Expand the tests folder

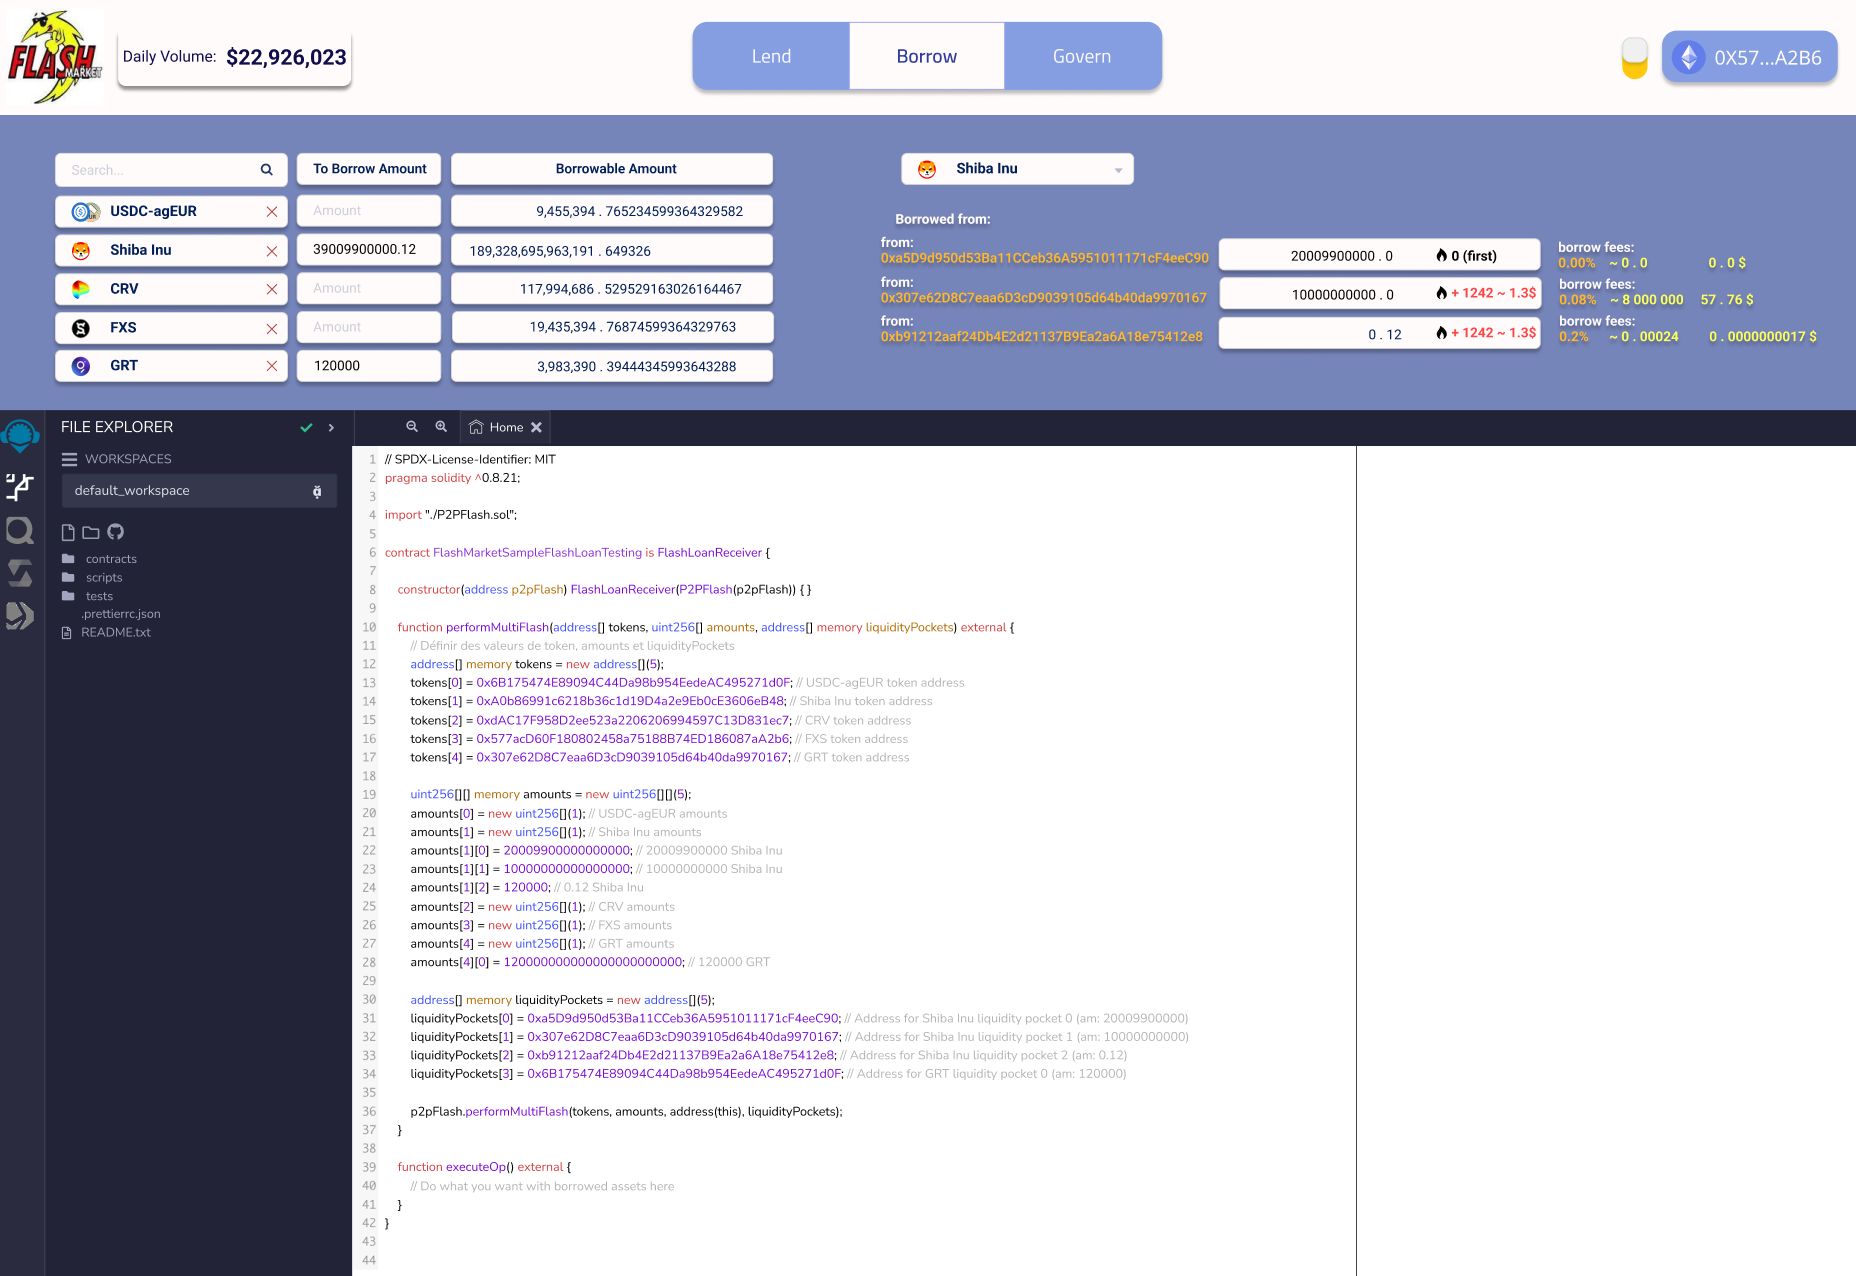(x=87, y=596)
